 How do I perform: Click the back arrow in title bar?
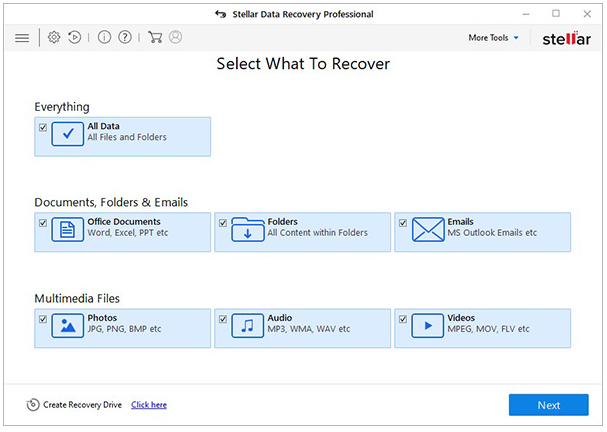pos(221,14)
